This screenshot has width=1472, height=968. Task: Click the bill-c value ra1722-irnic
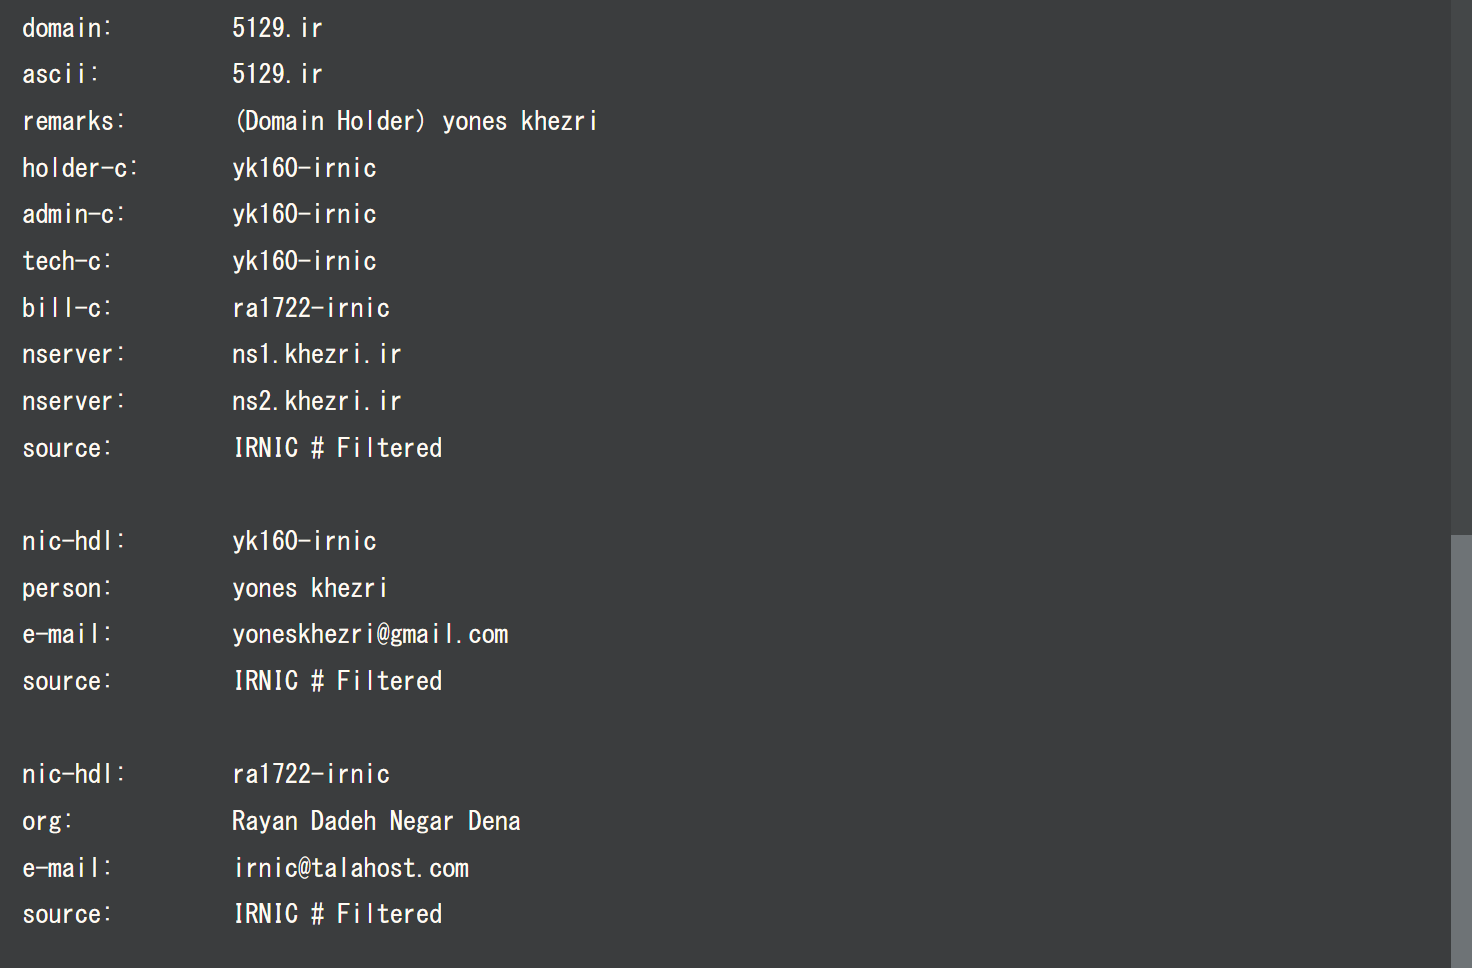coord(311,308)
